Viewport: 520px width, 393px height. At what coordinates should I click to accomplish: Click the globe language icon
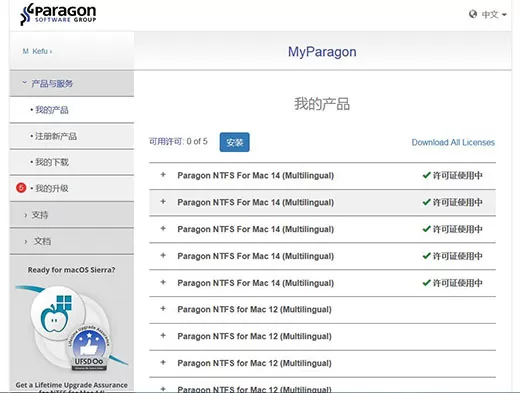click(x=473, y=14)
